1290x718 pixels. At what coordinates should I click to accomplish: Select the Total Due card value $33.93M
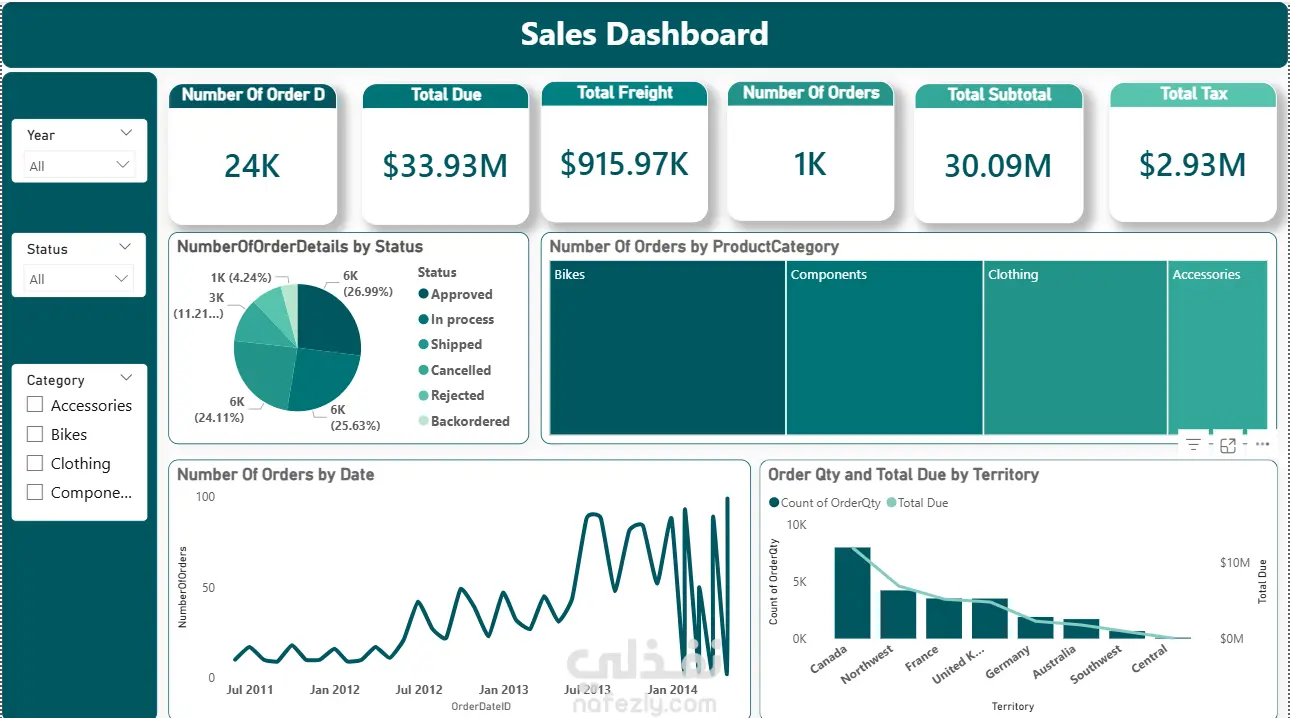tap(445, 166)
